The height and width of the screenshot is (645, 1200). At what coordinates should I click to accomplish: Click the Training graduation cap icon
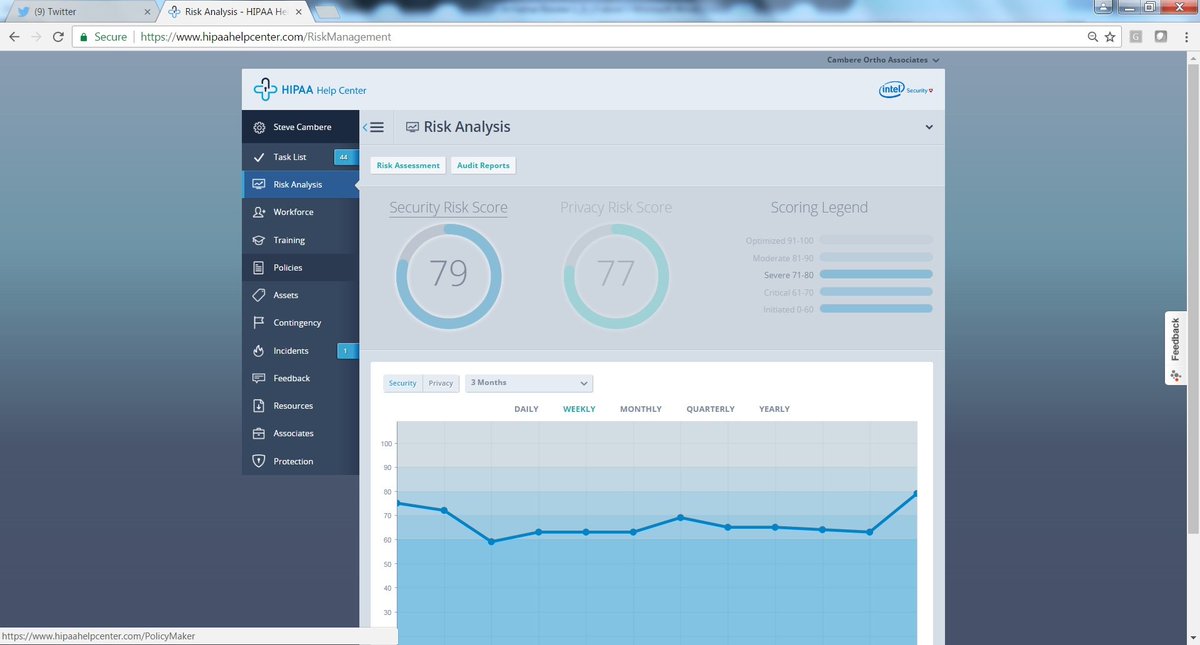[x=259, y=240]
